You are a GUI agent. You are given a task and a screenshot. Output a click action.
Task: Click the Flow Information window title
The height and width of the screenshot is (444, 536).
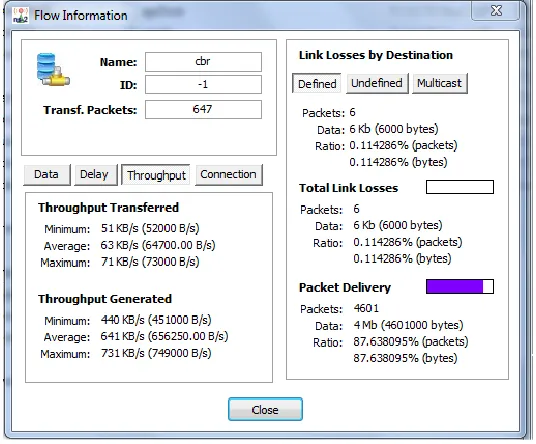[80, 15]
